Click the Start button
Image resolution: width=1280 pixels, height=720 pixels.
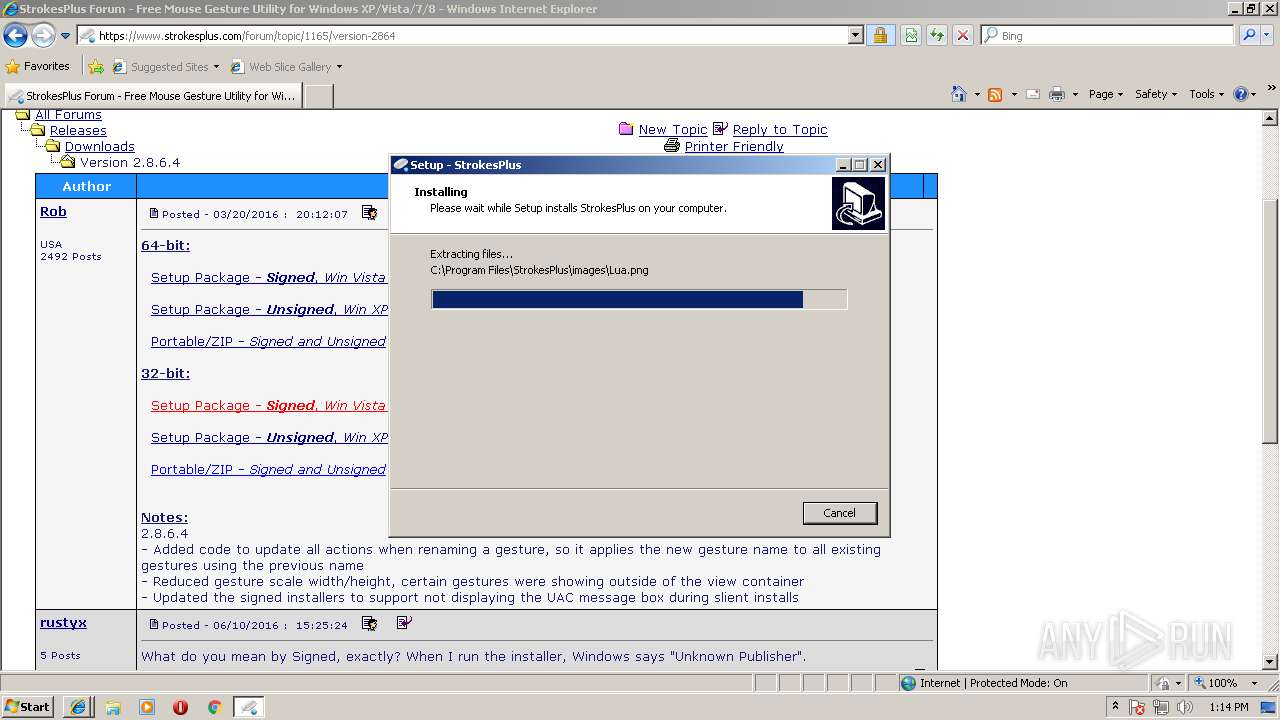[x=28, y=707]
